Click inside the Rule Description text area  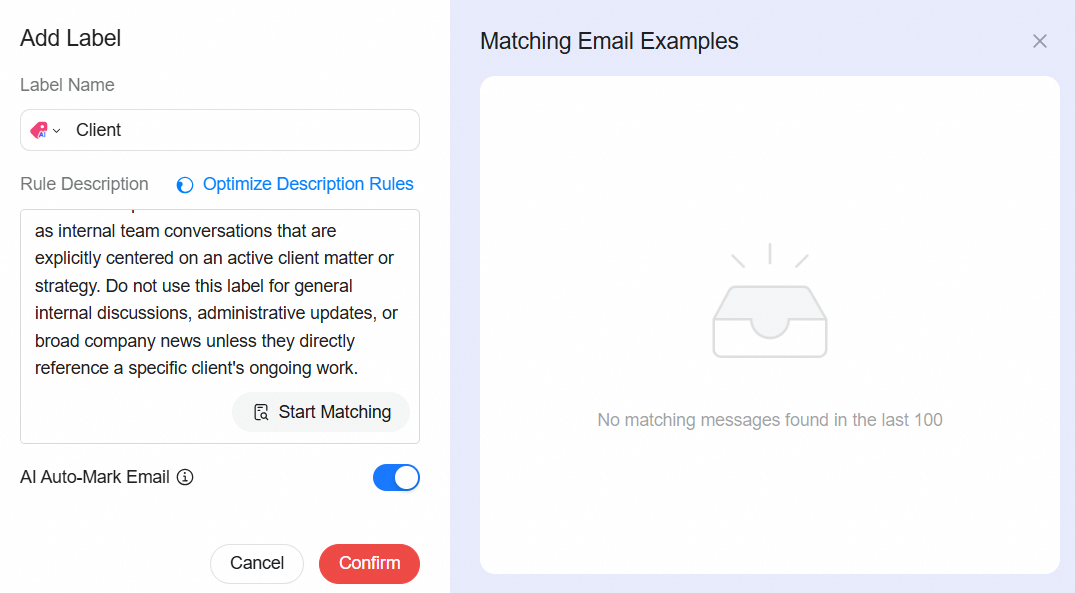[x=219, y=326]
